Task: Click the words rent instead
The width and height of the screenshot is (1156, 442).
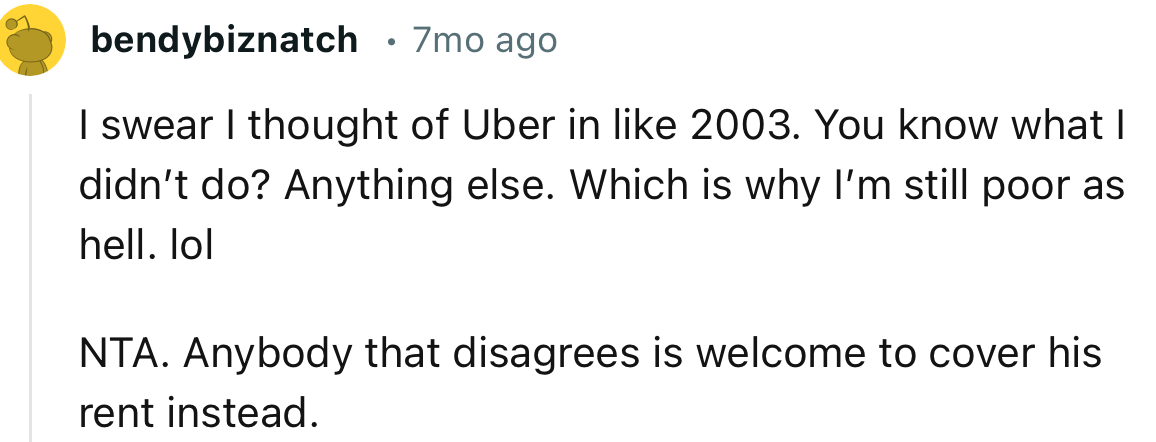Action: tap(192, 412)
